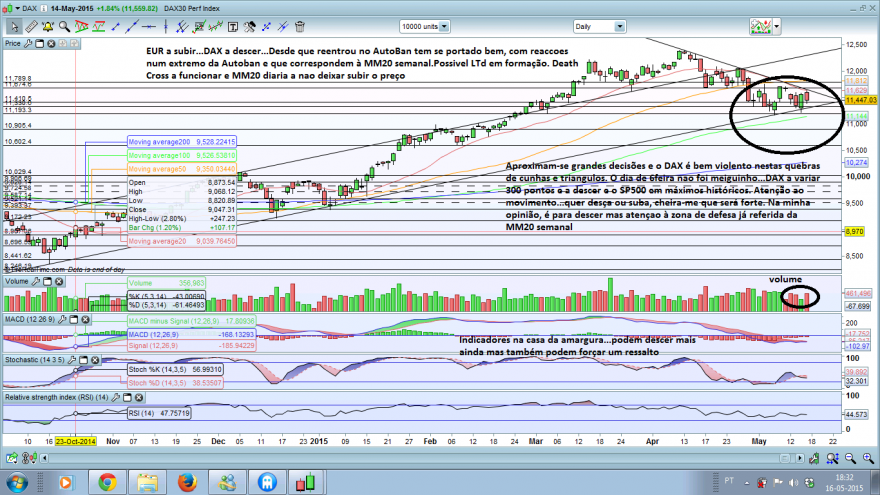Pick the parallel channel lines tool
880x495 pixels.
pyautogui.click(x=182, y=26)
